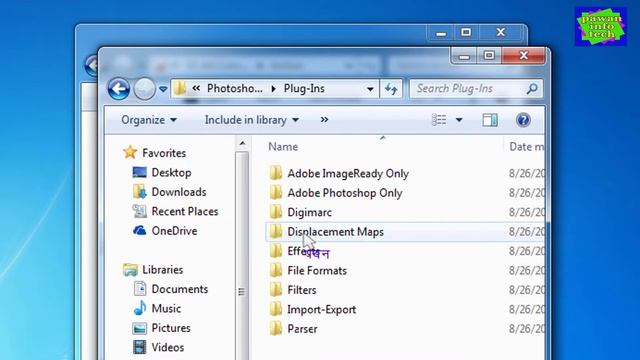Viewport: 640px width, 360px height.
Task: Sort by Date modified column header
Action: (526, 147)
